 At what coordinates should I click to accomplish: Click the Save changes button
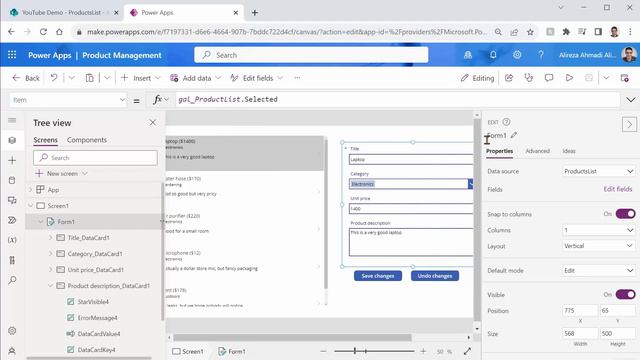(x=378, y=276)
